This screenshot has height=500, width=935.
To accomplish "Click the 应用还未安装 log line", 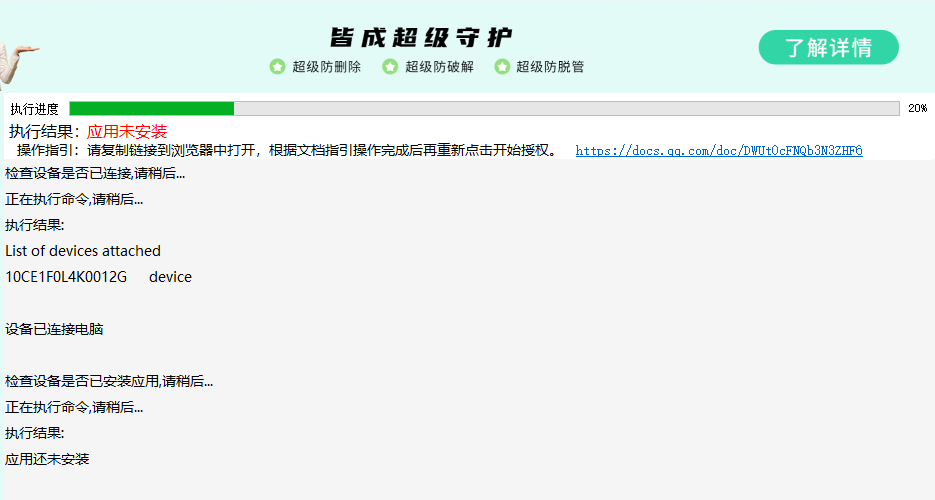I will (47, 459).
